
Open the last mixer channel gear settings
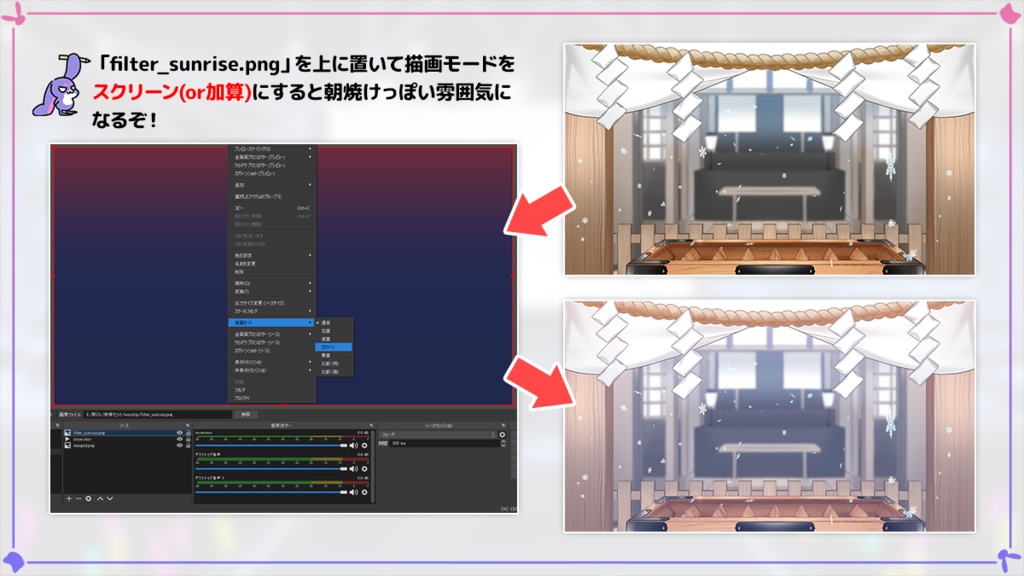point(364,492)
